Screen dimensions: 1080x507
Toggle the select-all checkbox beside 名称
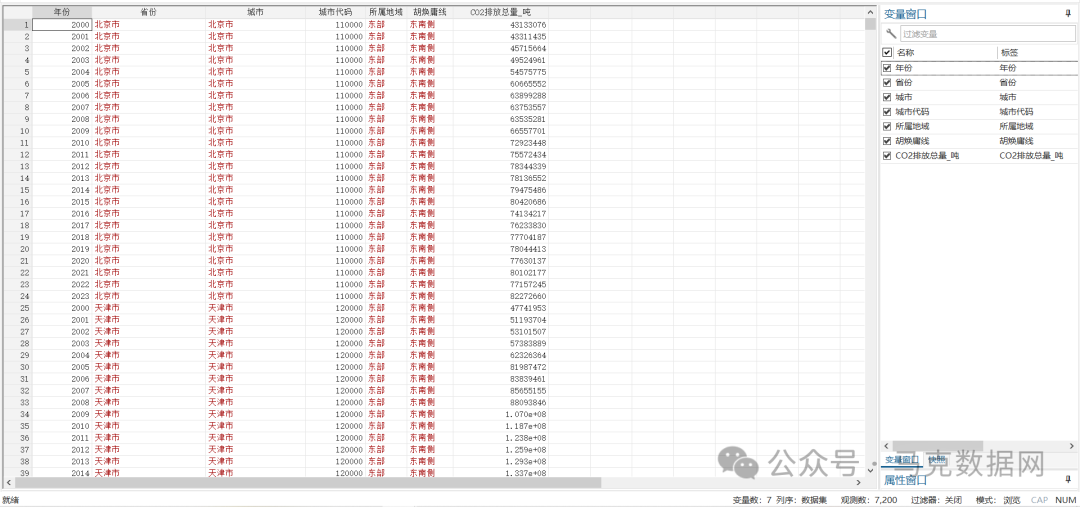click(887, 52)
